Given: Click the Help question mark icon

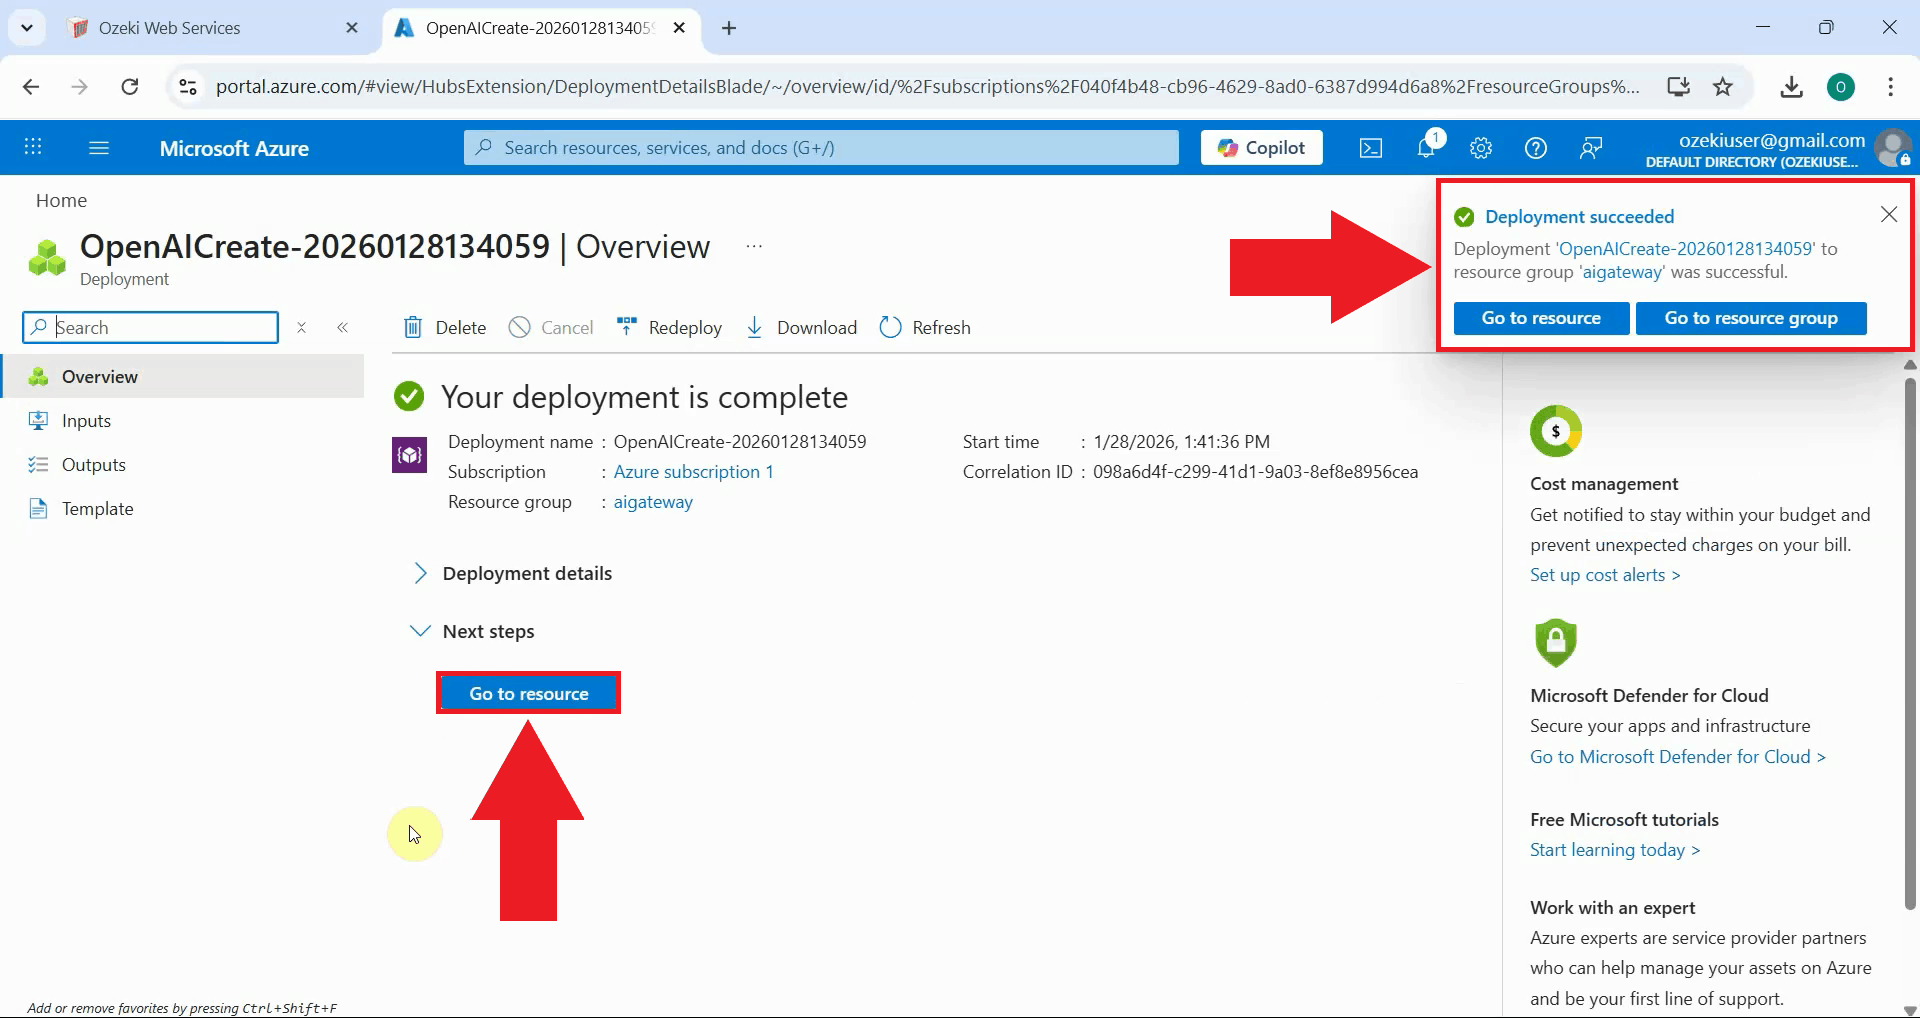Looking at the screenshot, I should click(1535, 148).
